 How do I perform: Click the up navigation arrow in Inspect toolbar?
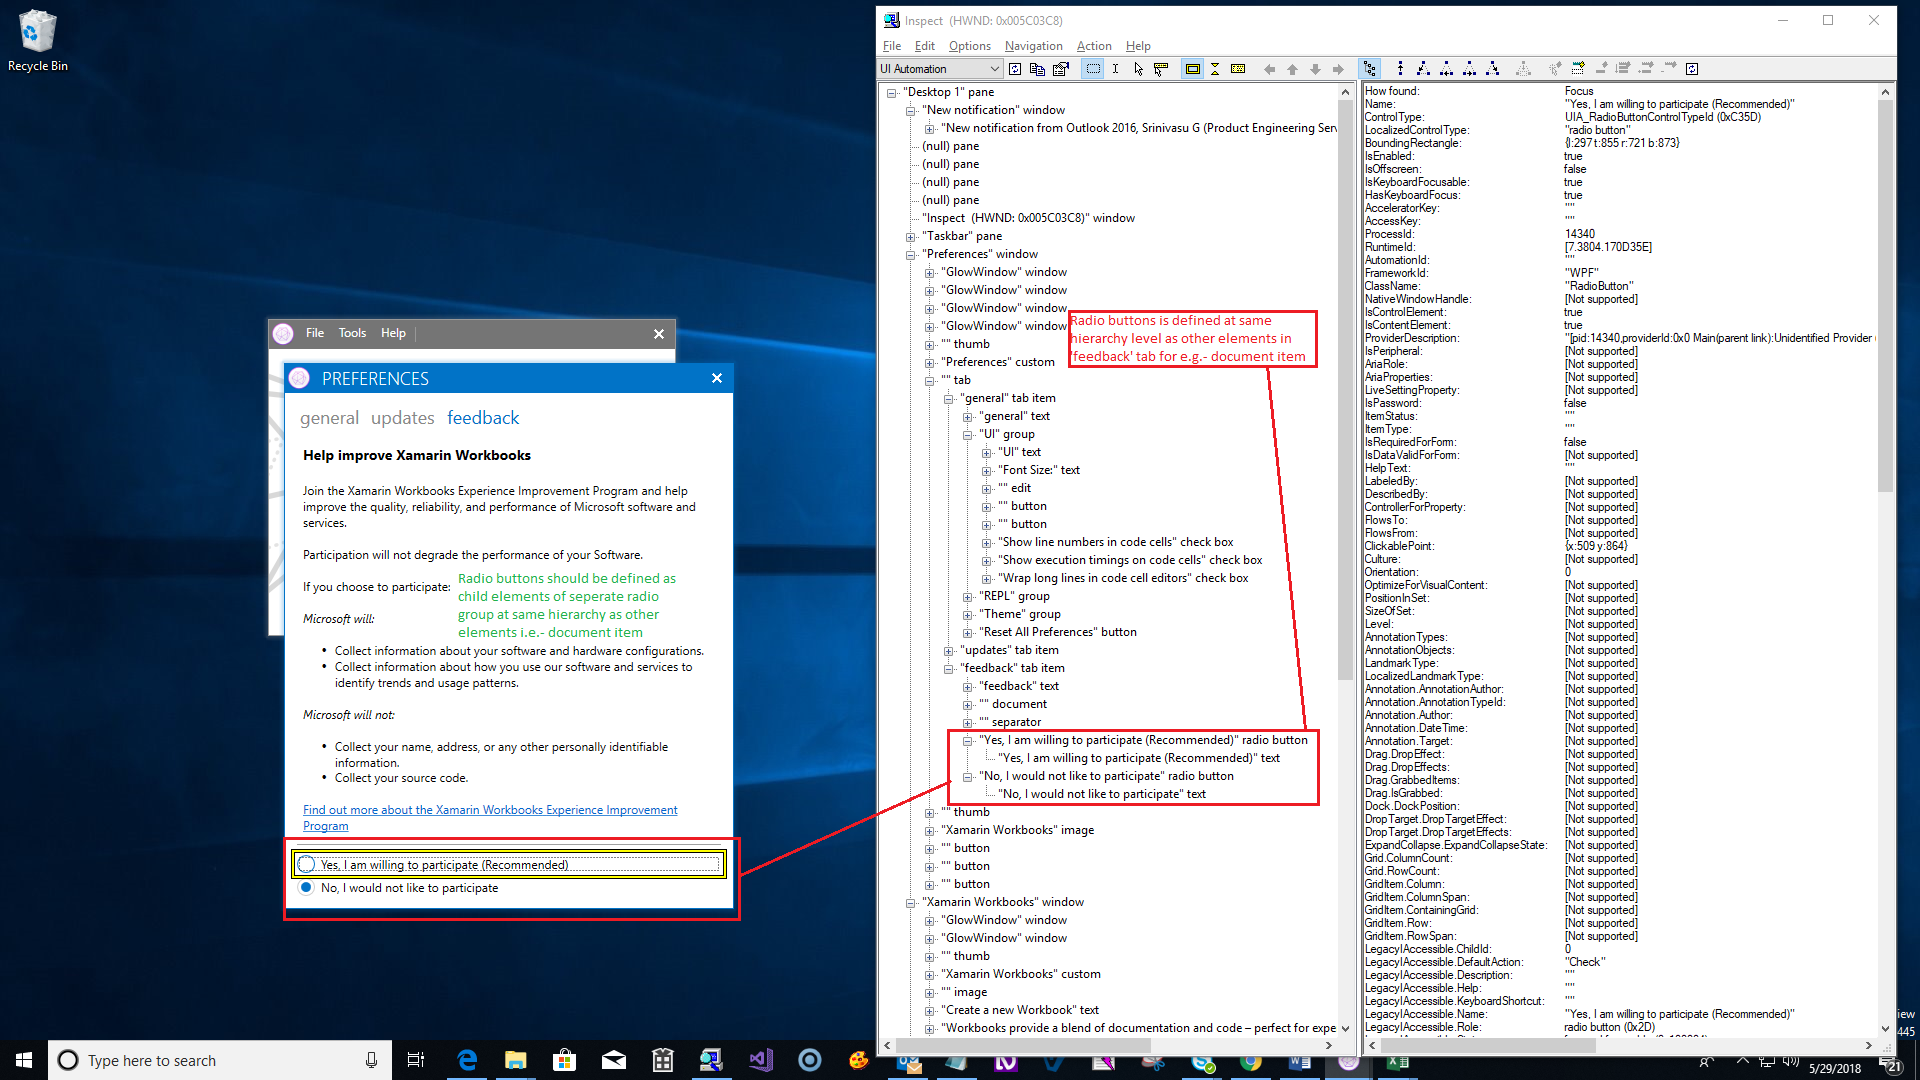tap(1292, 69)
